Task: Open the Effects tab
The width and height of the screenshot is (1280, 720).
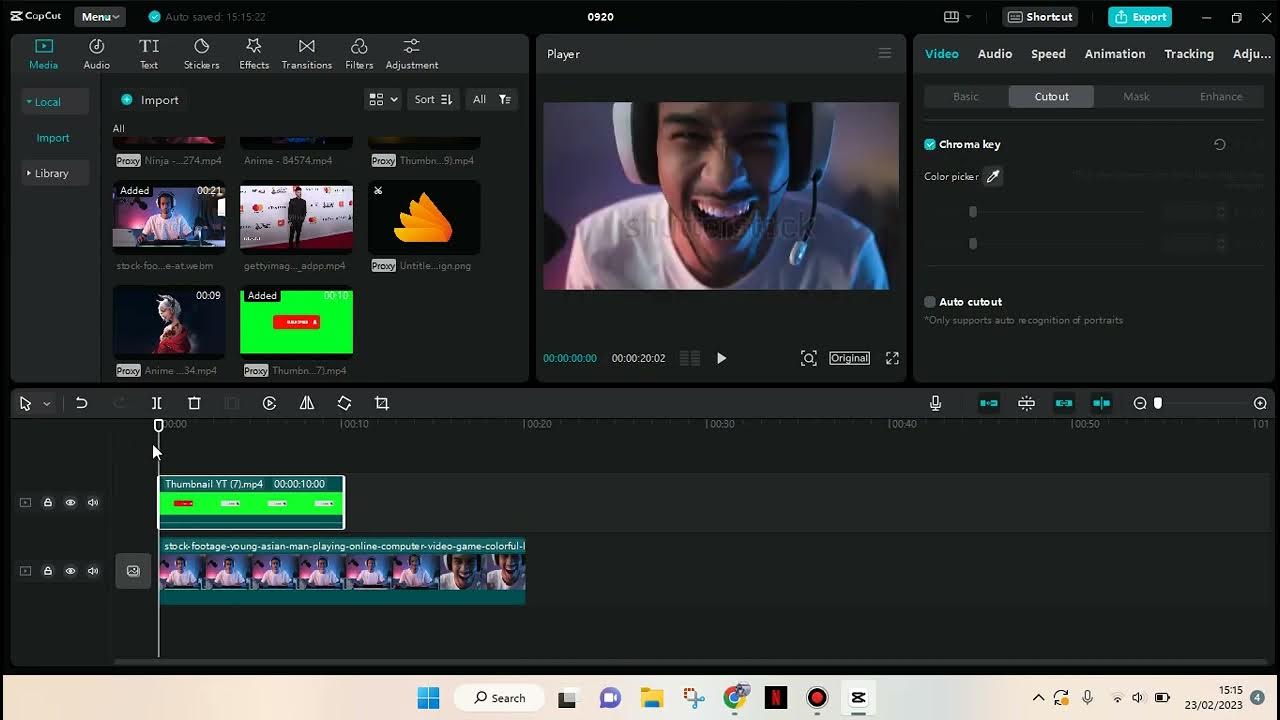Action: (x=254, y=54)
